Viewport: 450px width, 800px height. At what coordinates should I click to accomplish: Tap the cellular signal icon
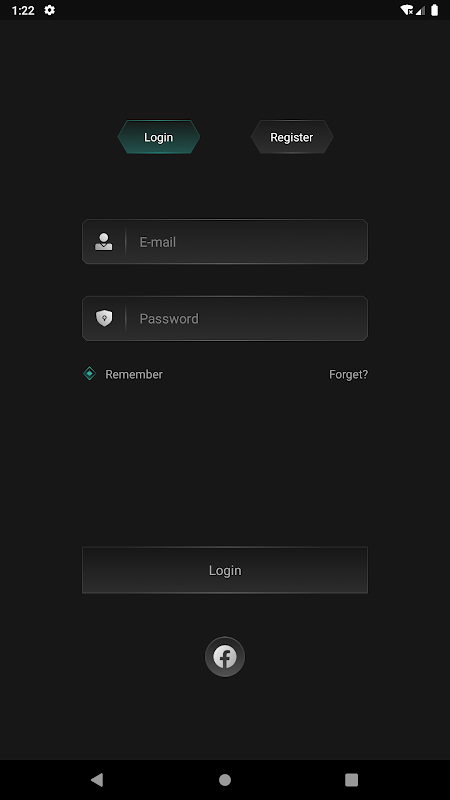(x=420, y=10)
